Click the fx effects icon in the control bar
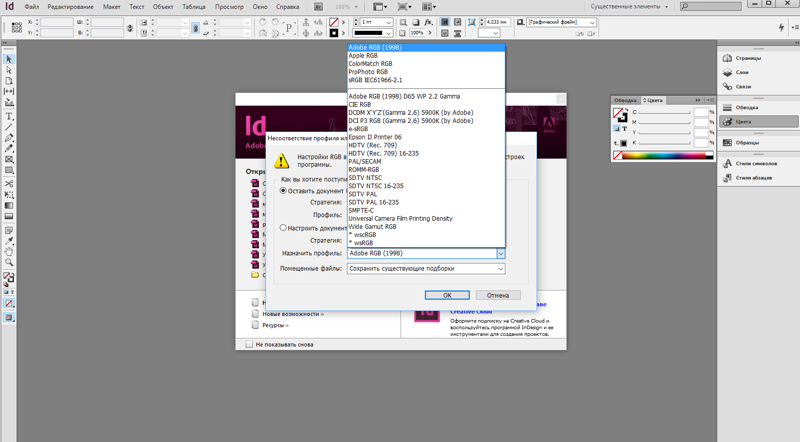Screen dimensions: 800x442 (x=428, y=22)
